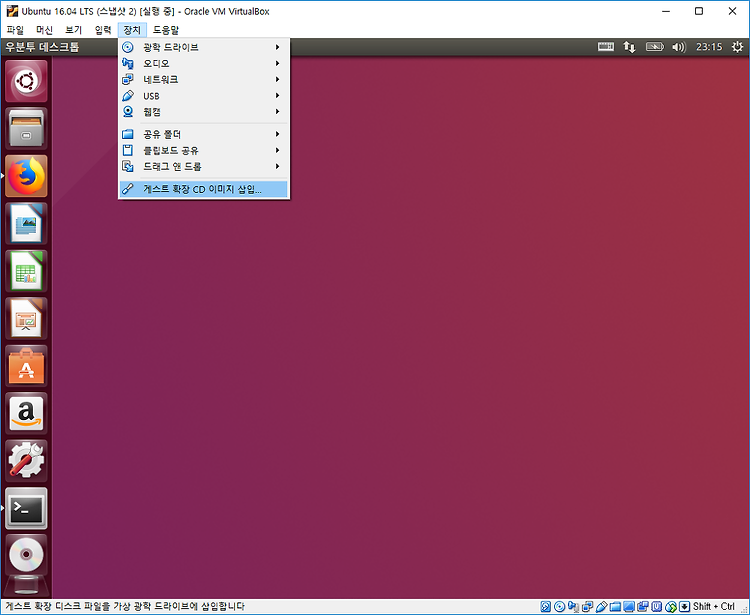Select 게스트 확장 CD 이미지 삽입 menu item
Image resolution: width=750 pixels, height=615 pixels.
point(204,189)
